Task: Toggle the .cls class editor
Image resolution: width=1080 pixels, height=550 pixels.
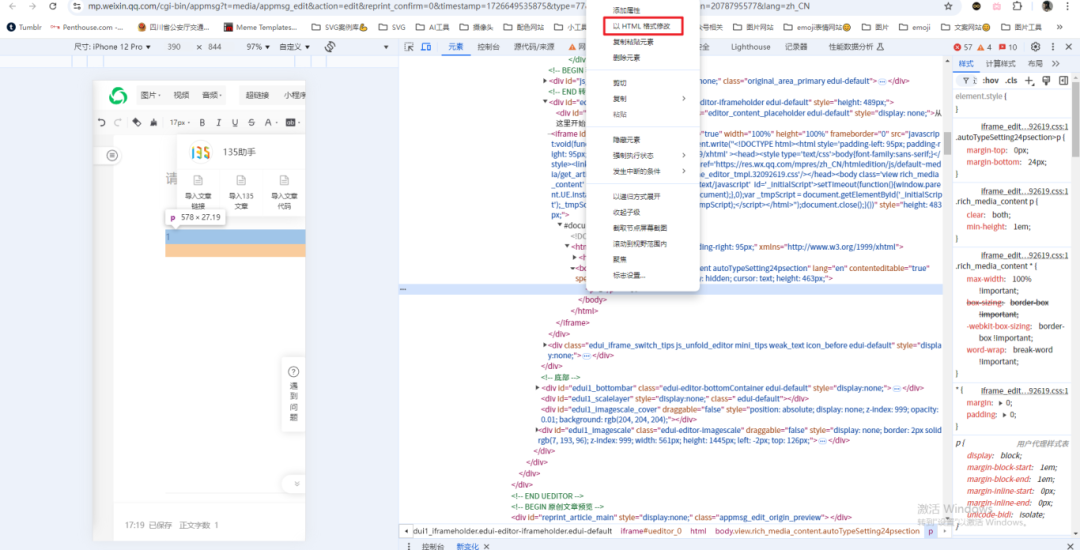Action: pyautogui.click(x=1013, y=80)
